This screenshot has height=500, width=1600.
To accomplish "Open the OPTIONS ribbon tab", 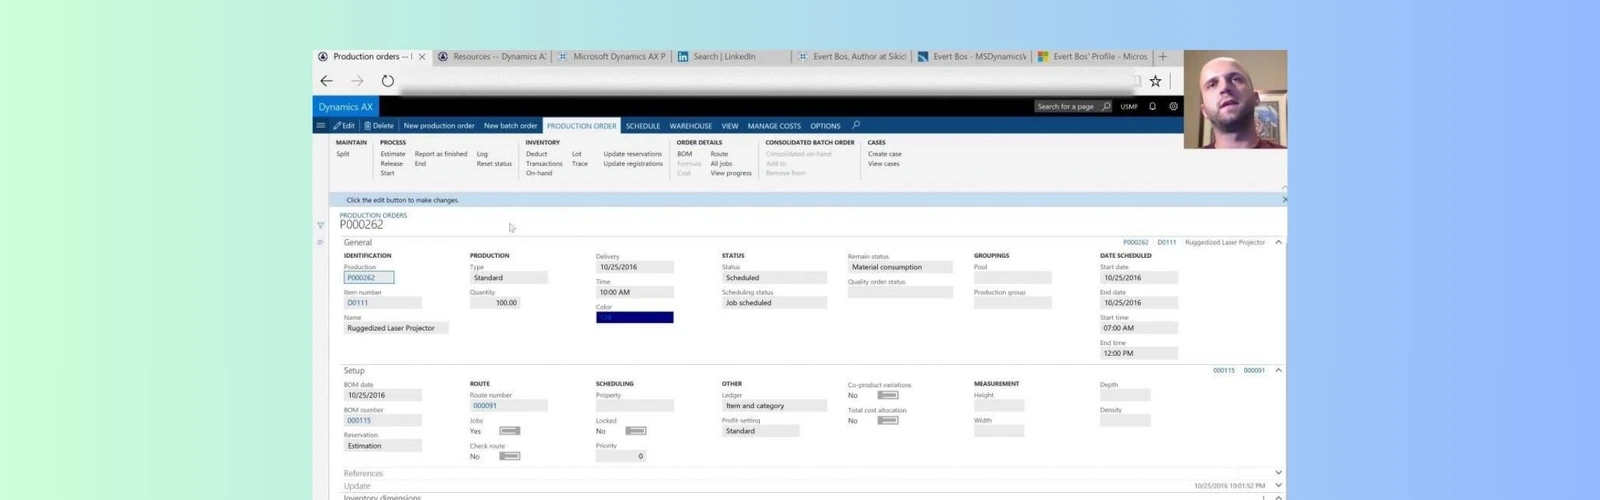I will [x=825, y=126].
